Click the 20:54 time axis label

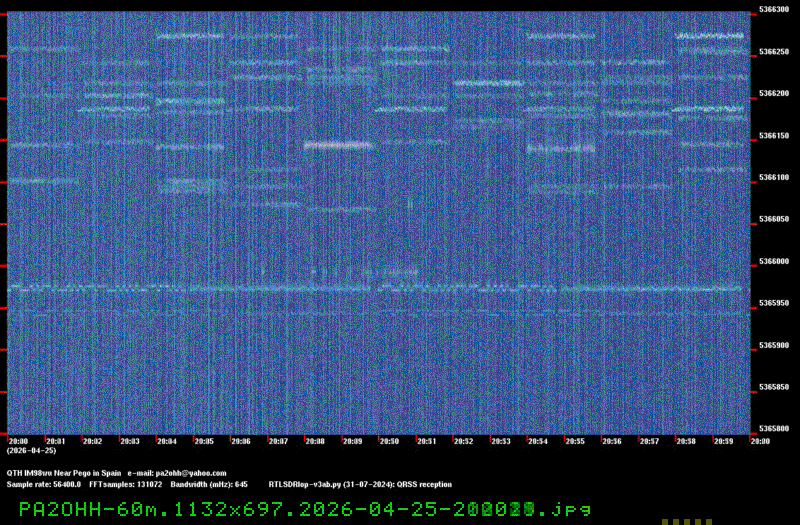click(538, 441)
